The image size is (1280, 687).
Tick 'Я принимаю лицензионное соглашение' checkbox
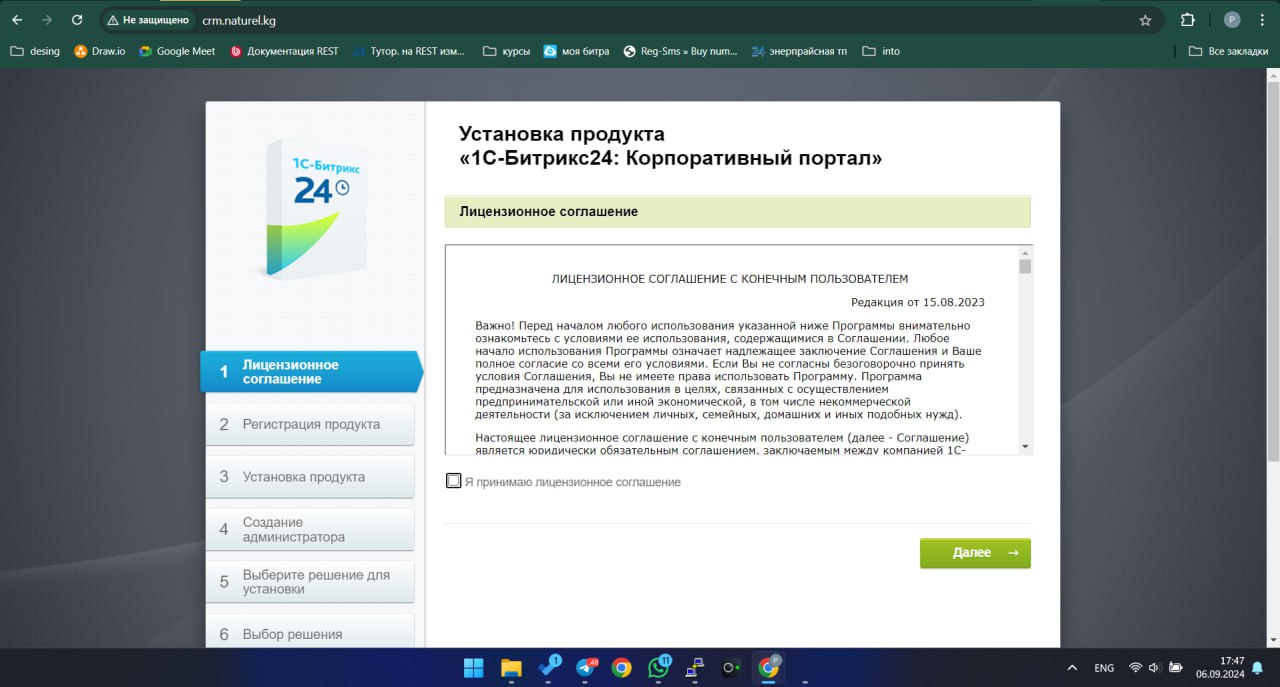coord(454,481)
